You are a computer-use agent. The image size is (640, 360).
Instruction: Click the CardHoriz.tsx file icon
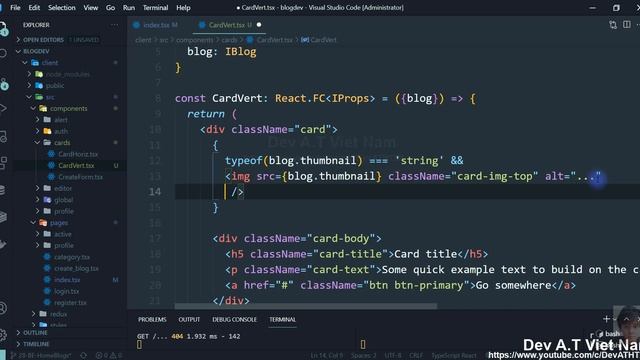tap(51, 154)
